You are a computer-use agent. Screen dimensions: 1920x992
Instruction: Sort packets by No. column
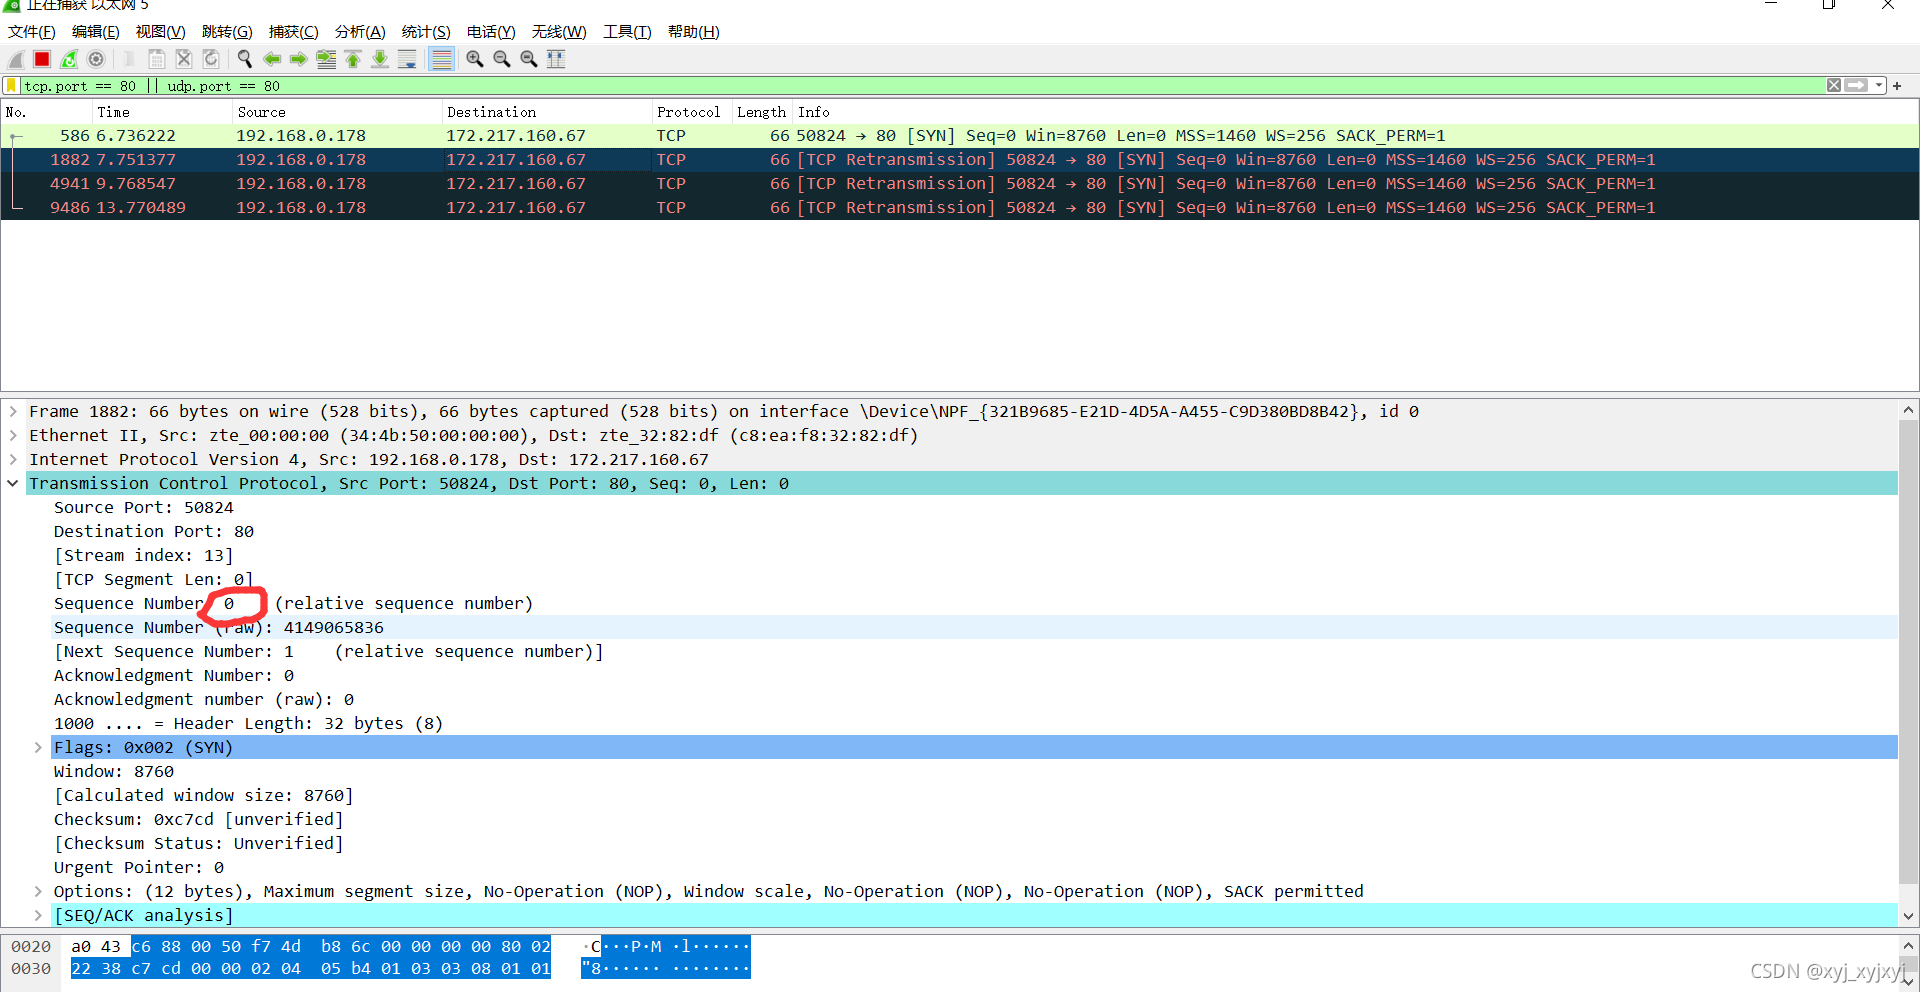coord(47,112)
